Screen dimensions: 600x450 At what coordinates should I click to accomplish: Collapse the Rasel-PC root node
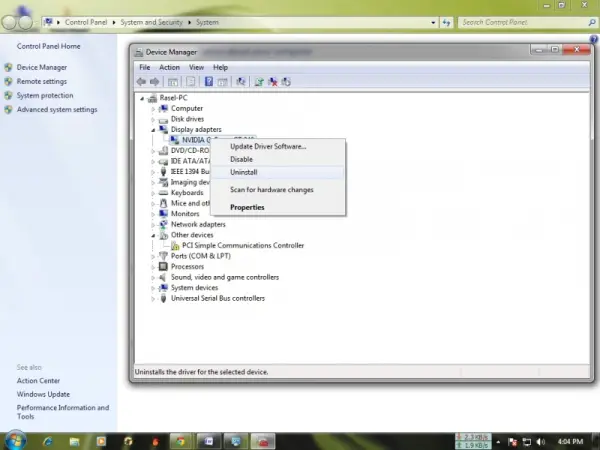point(142,99)
